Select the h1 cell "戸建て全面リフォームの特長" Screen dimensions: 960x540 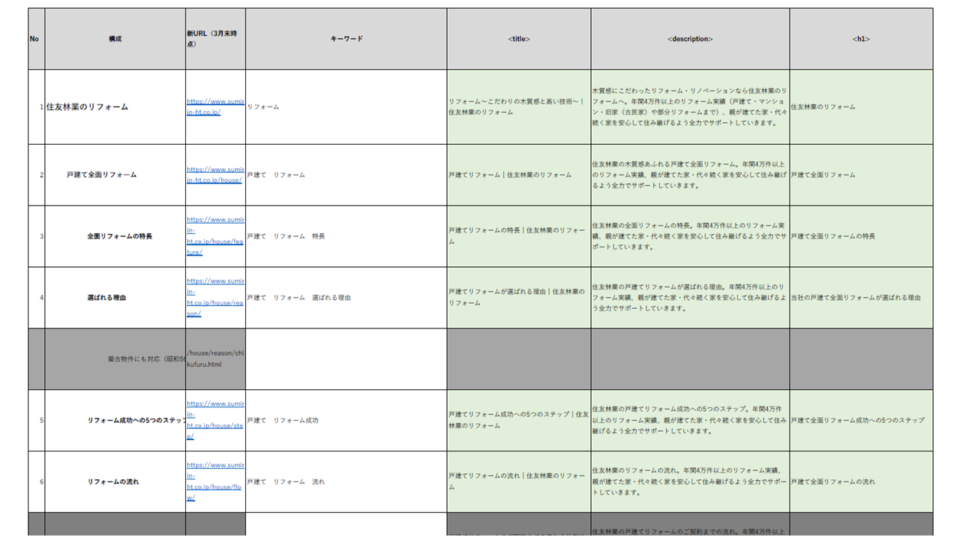coord(861,236)
